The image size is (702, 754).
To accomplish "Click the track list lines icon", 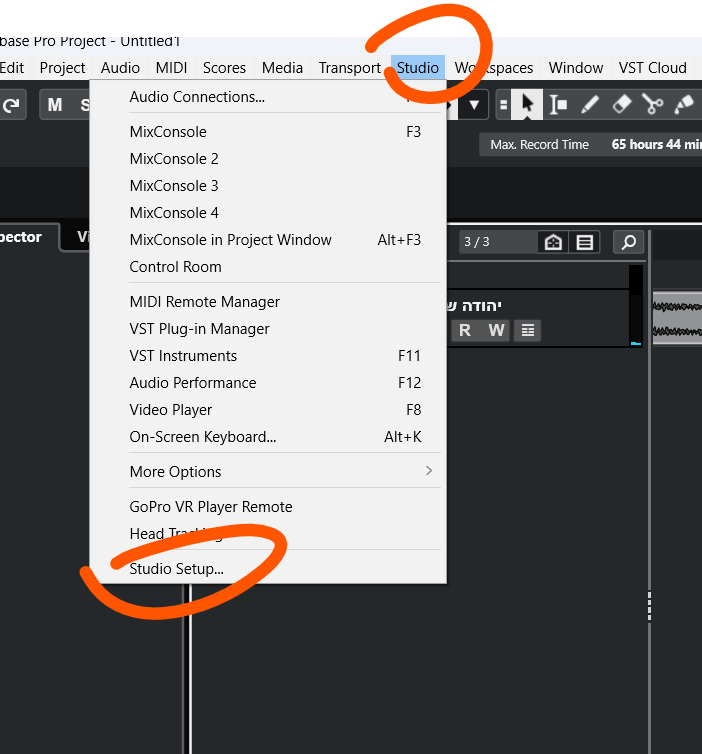I will coord(585,242).
